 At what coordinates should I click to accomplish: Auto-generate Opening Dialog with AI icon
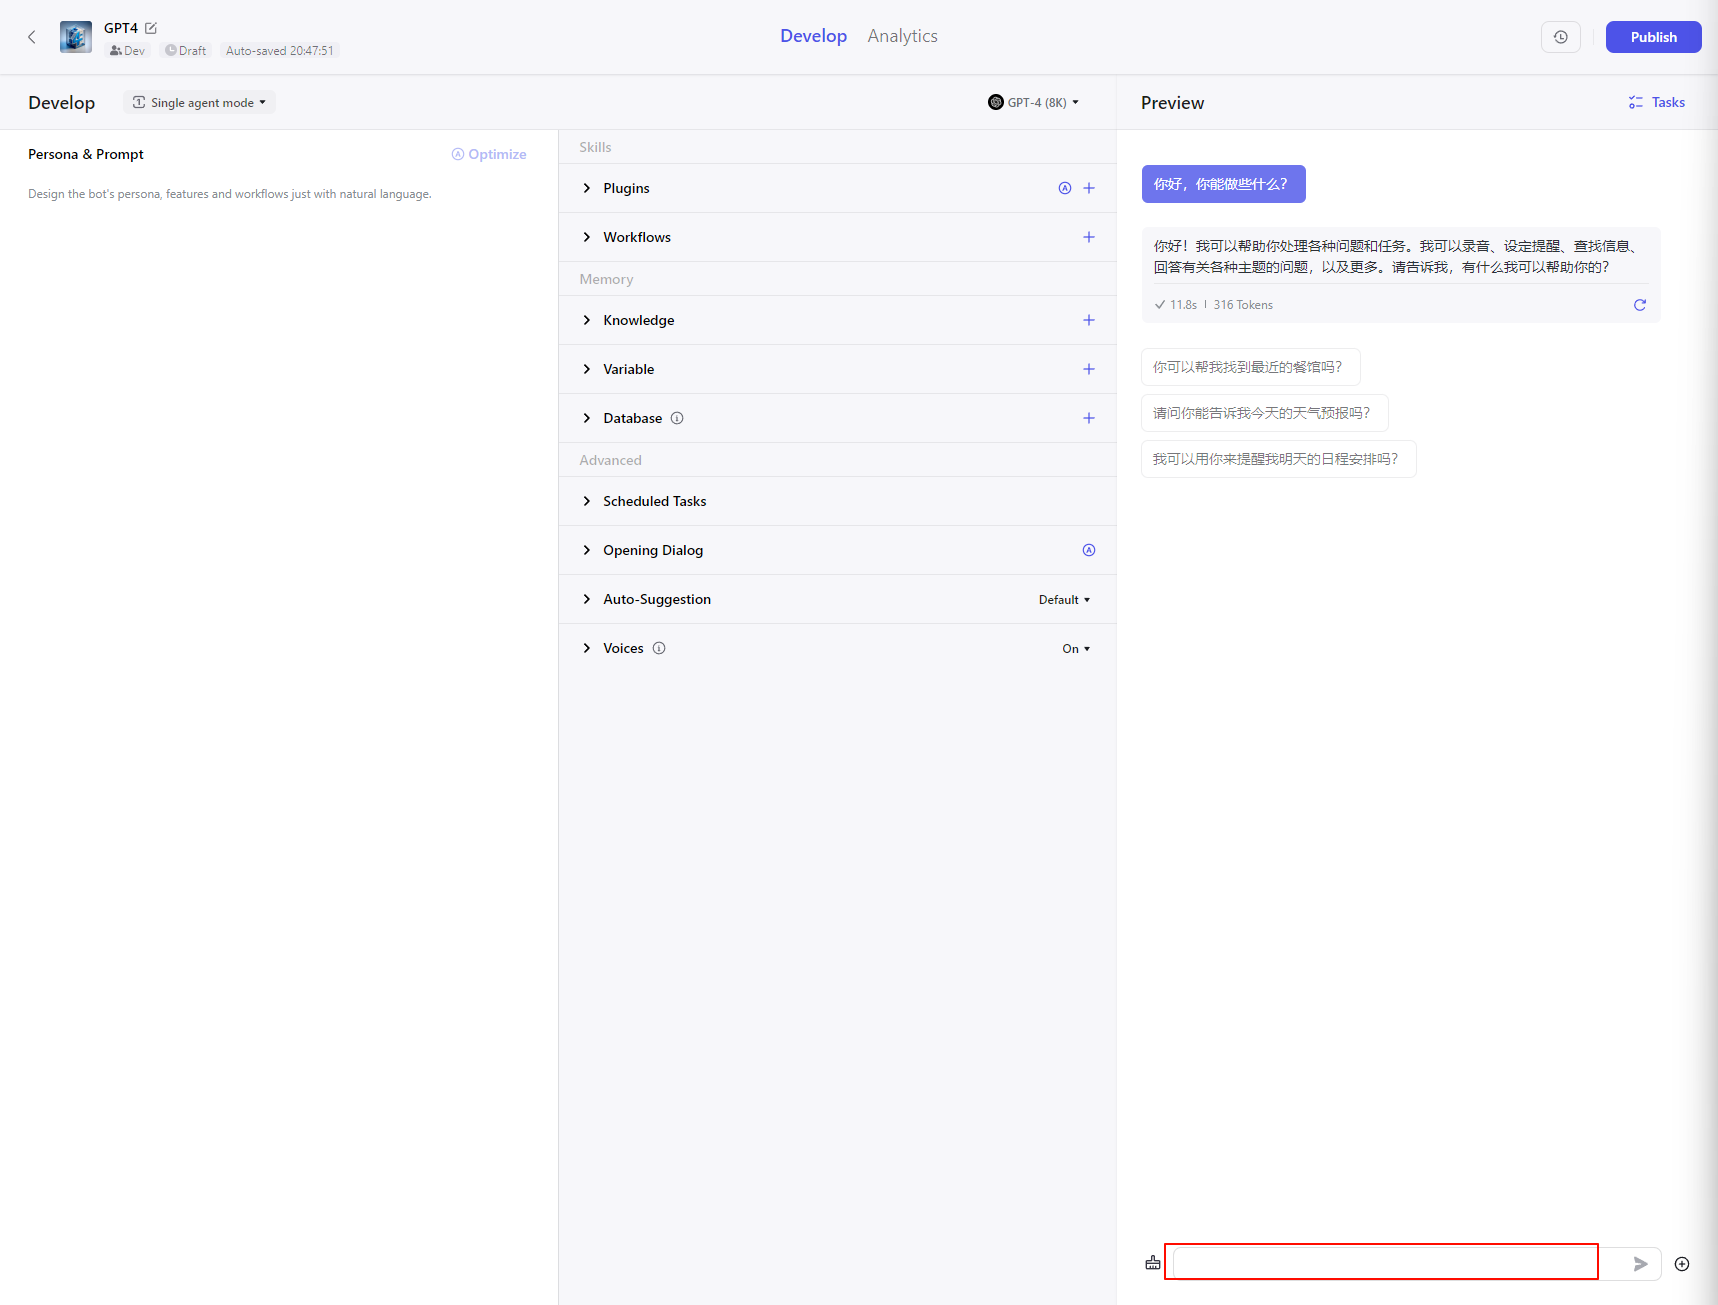1089,550
